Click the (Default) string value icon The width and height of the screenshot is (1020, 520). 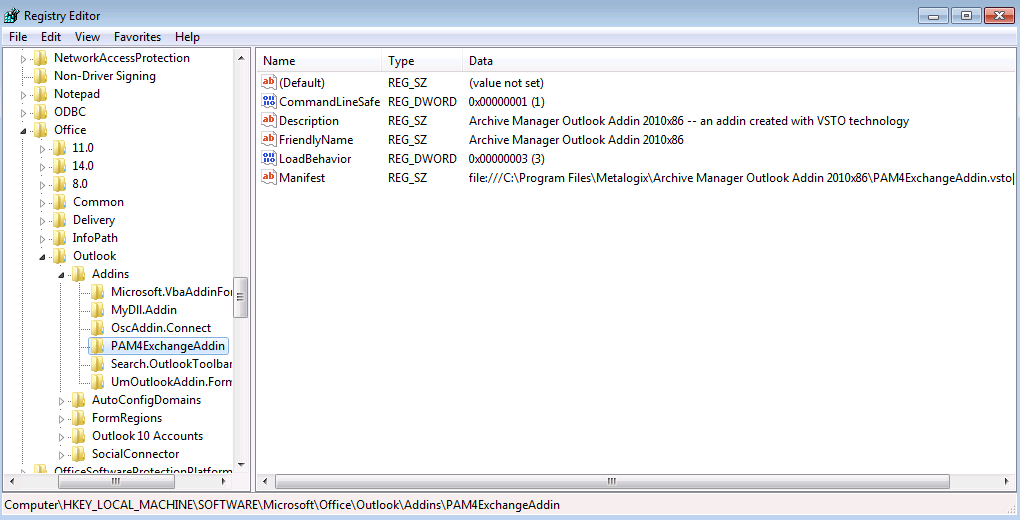[269, 82]
